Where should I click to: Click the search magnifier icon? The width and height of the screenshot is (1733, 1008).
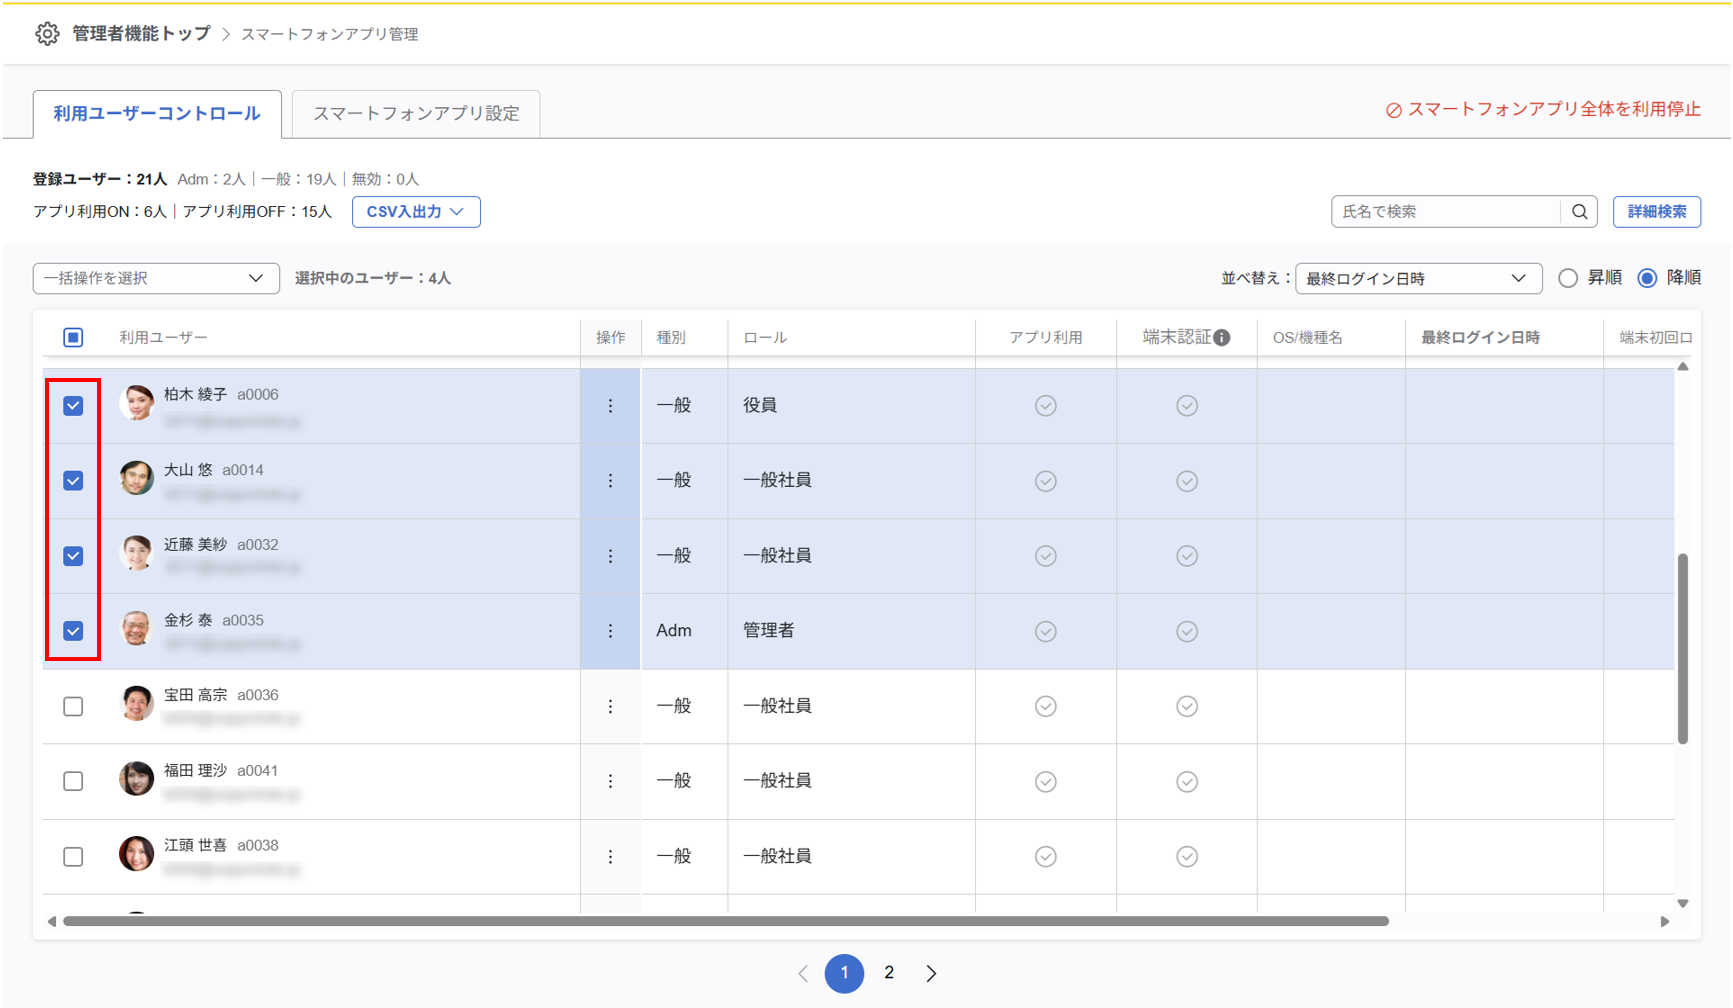tap(1579, 212)
